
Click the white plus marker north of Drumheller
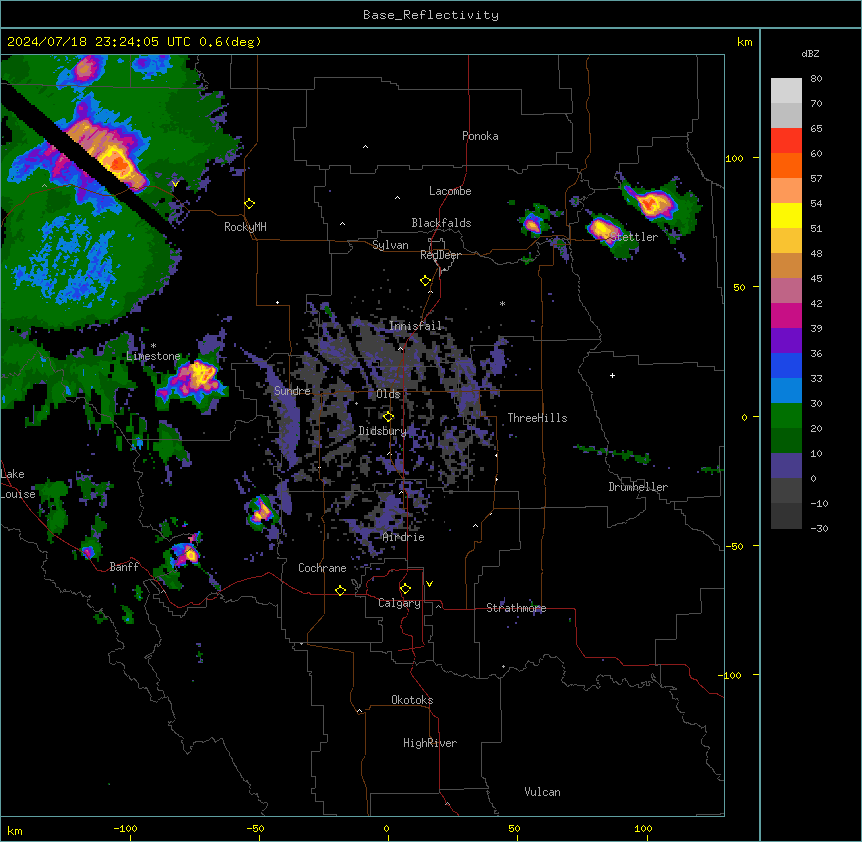pyautogui.click(x=612, y=375)
